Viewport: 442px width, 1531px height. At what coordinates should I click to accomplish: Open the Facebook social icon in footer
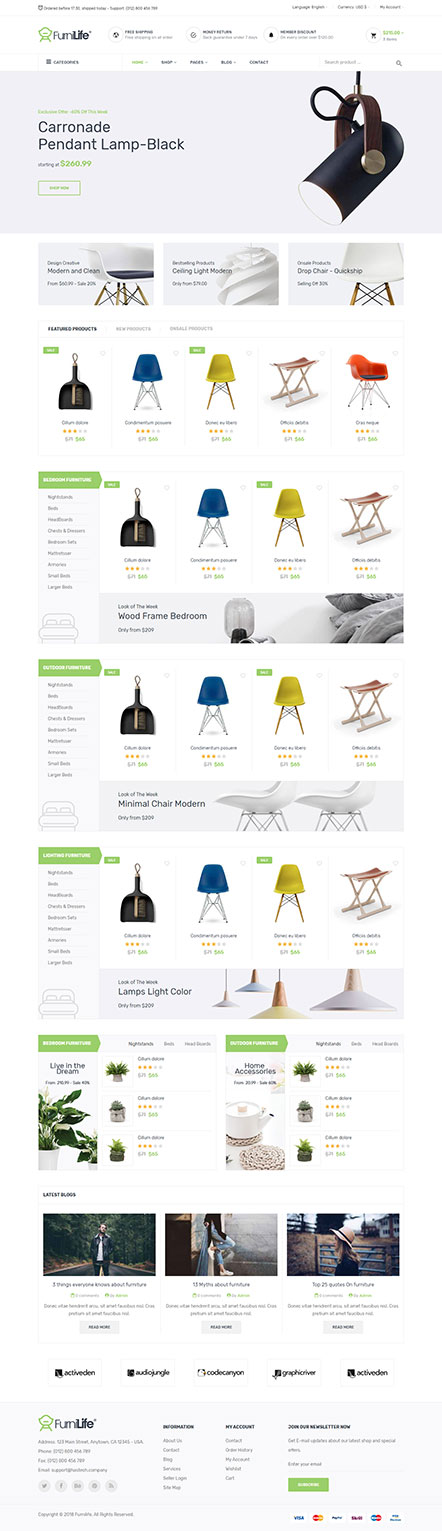(61, 1485)
